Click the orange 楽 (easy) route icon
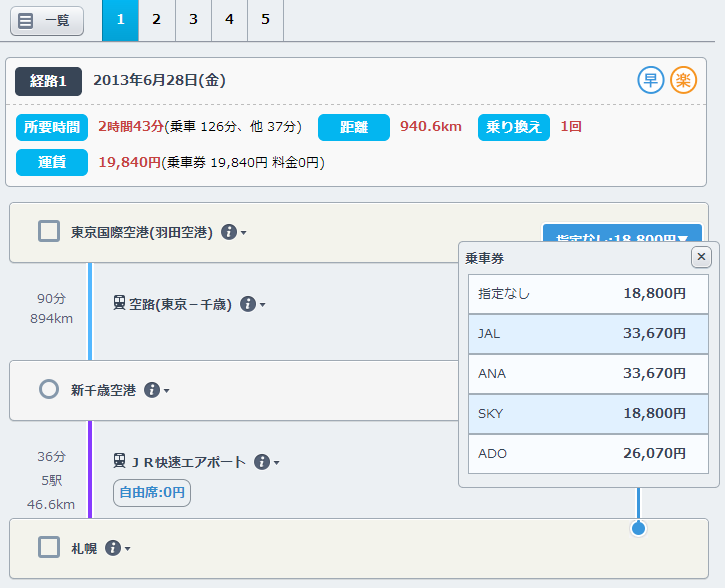This screenshot has width=725, height=588. tap(684, 80)
